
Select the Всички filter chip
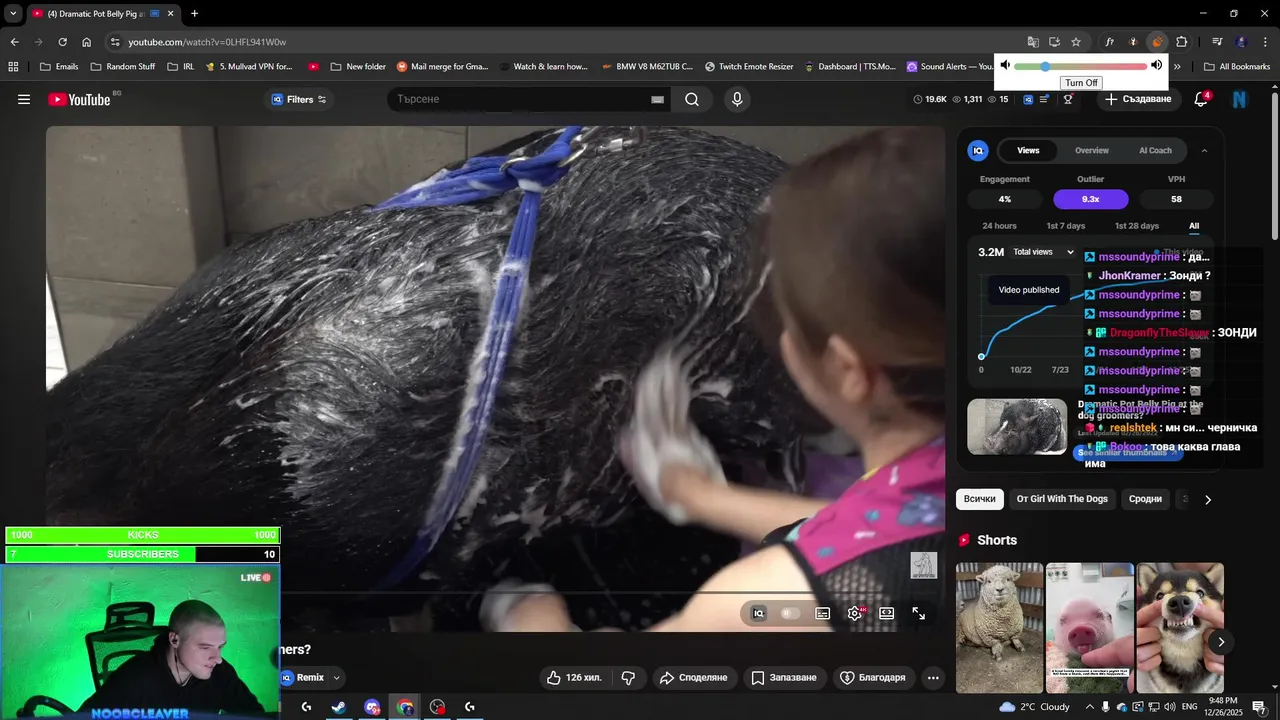[979, 499]
